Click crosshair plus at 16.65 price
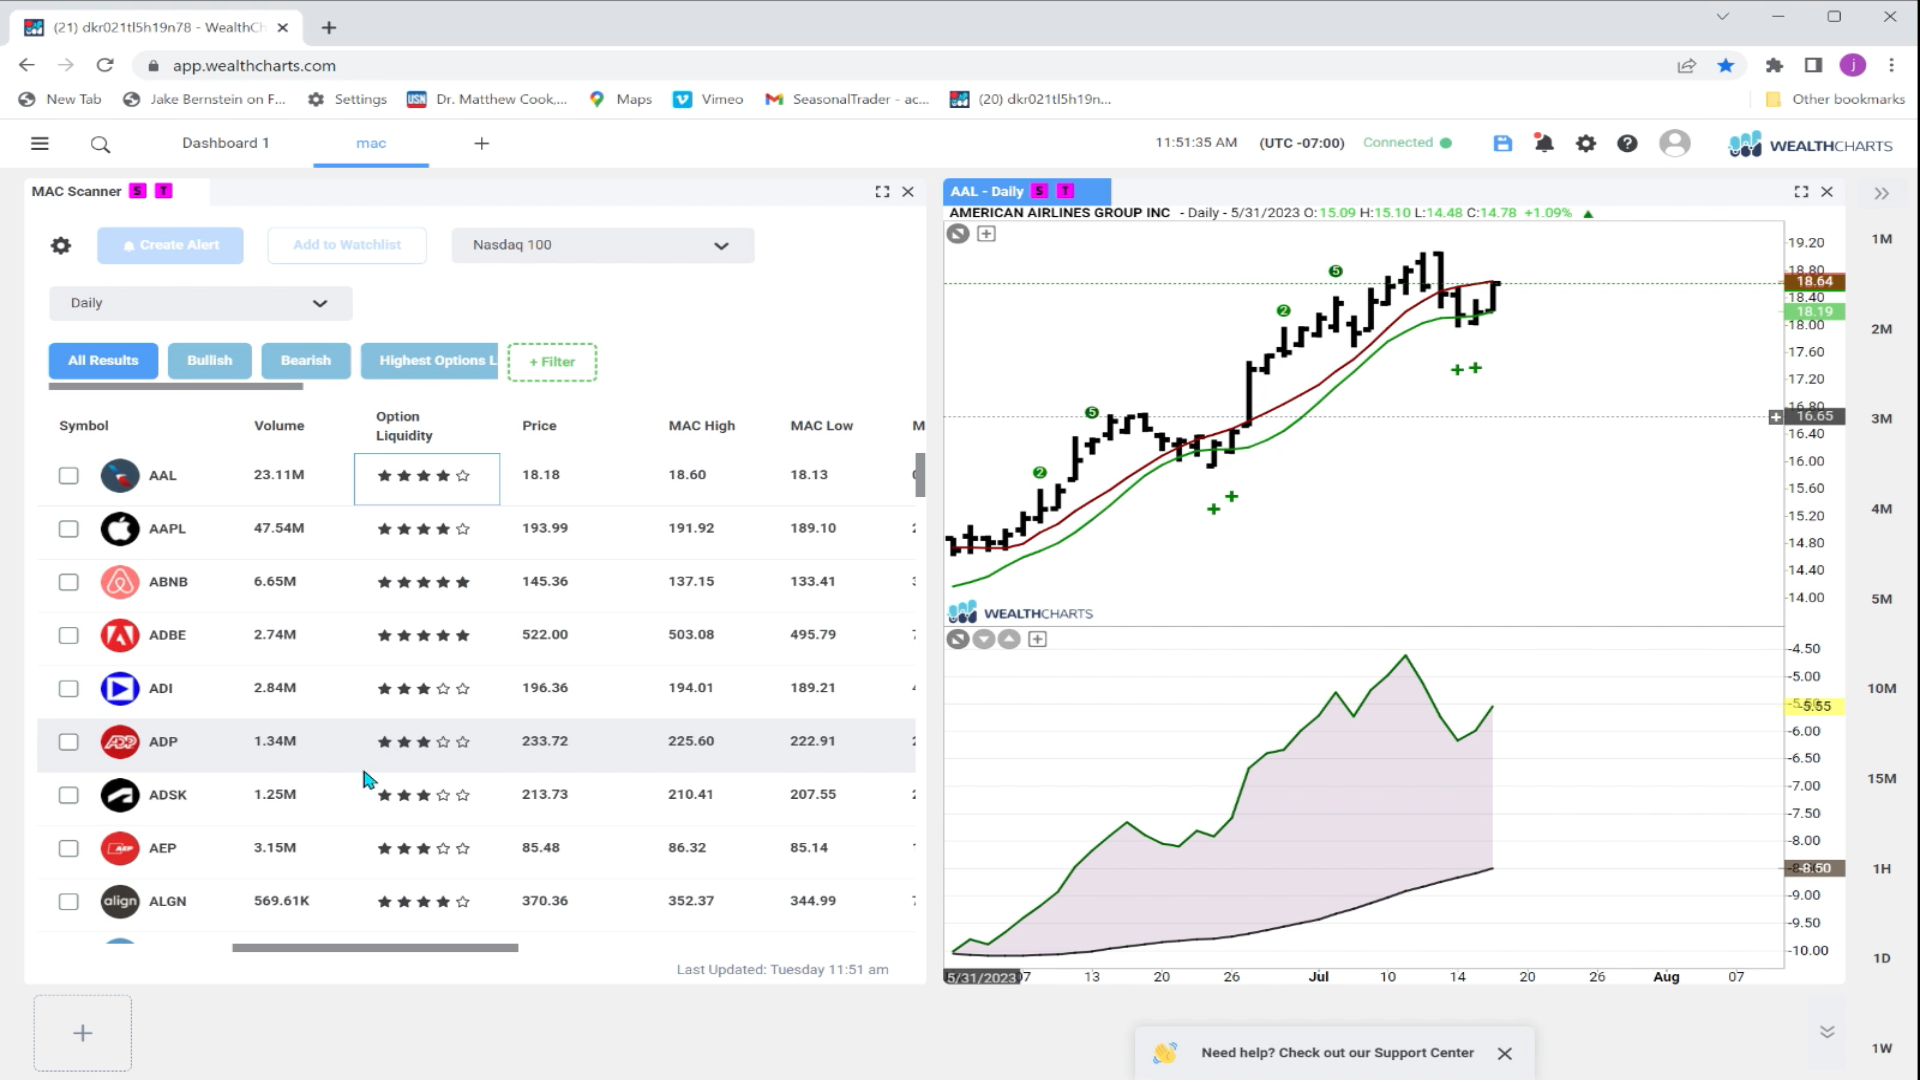Viewport: 1920px width, 1080px height. [x=1776, y=417]
